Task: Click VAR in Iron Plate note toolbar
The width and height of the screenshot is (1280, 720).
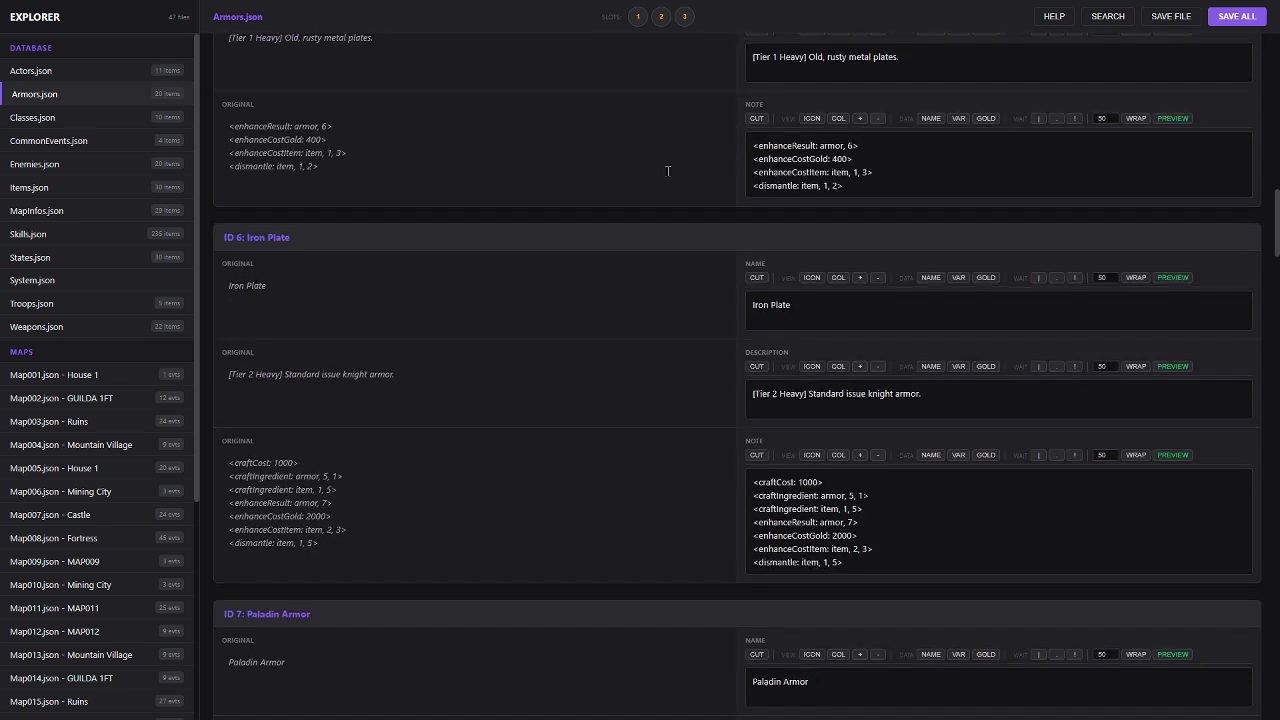Action: pyautogui.click(x=959, y=455)
